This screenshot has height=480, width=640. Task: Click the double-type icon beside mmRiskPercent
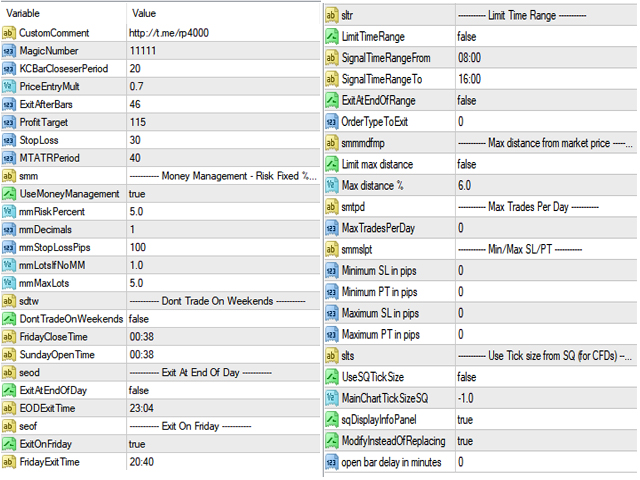click(9, 211)
